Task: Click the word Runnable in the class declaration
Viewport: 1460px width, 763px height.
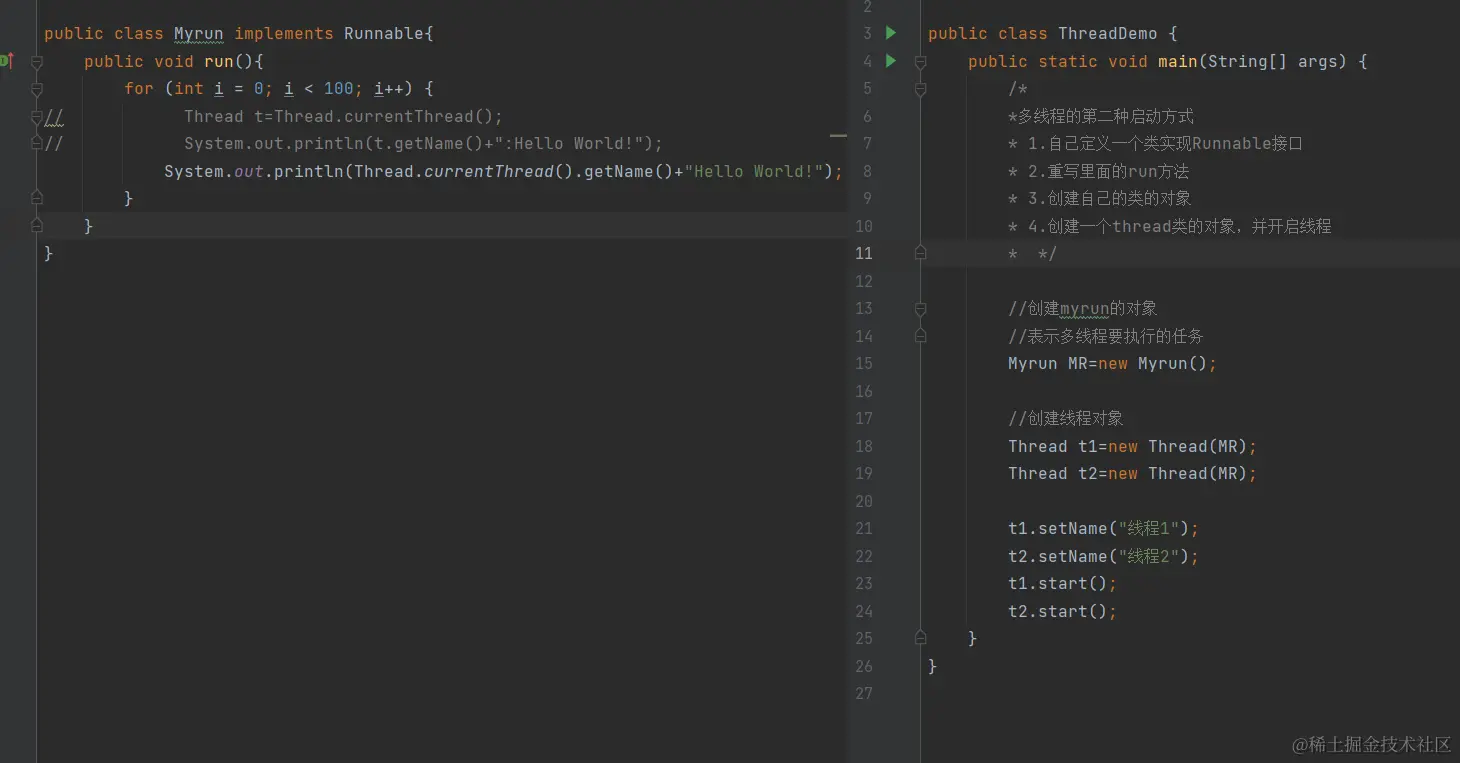Action: tap(384, 34)
